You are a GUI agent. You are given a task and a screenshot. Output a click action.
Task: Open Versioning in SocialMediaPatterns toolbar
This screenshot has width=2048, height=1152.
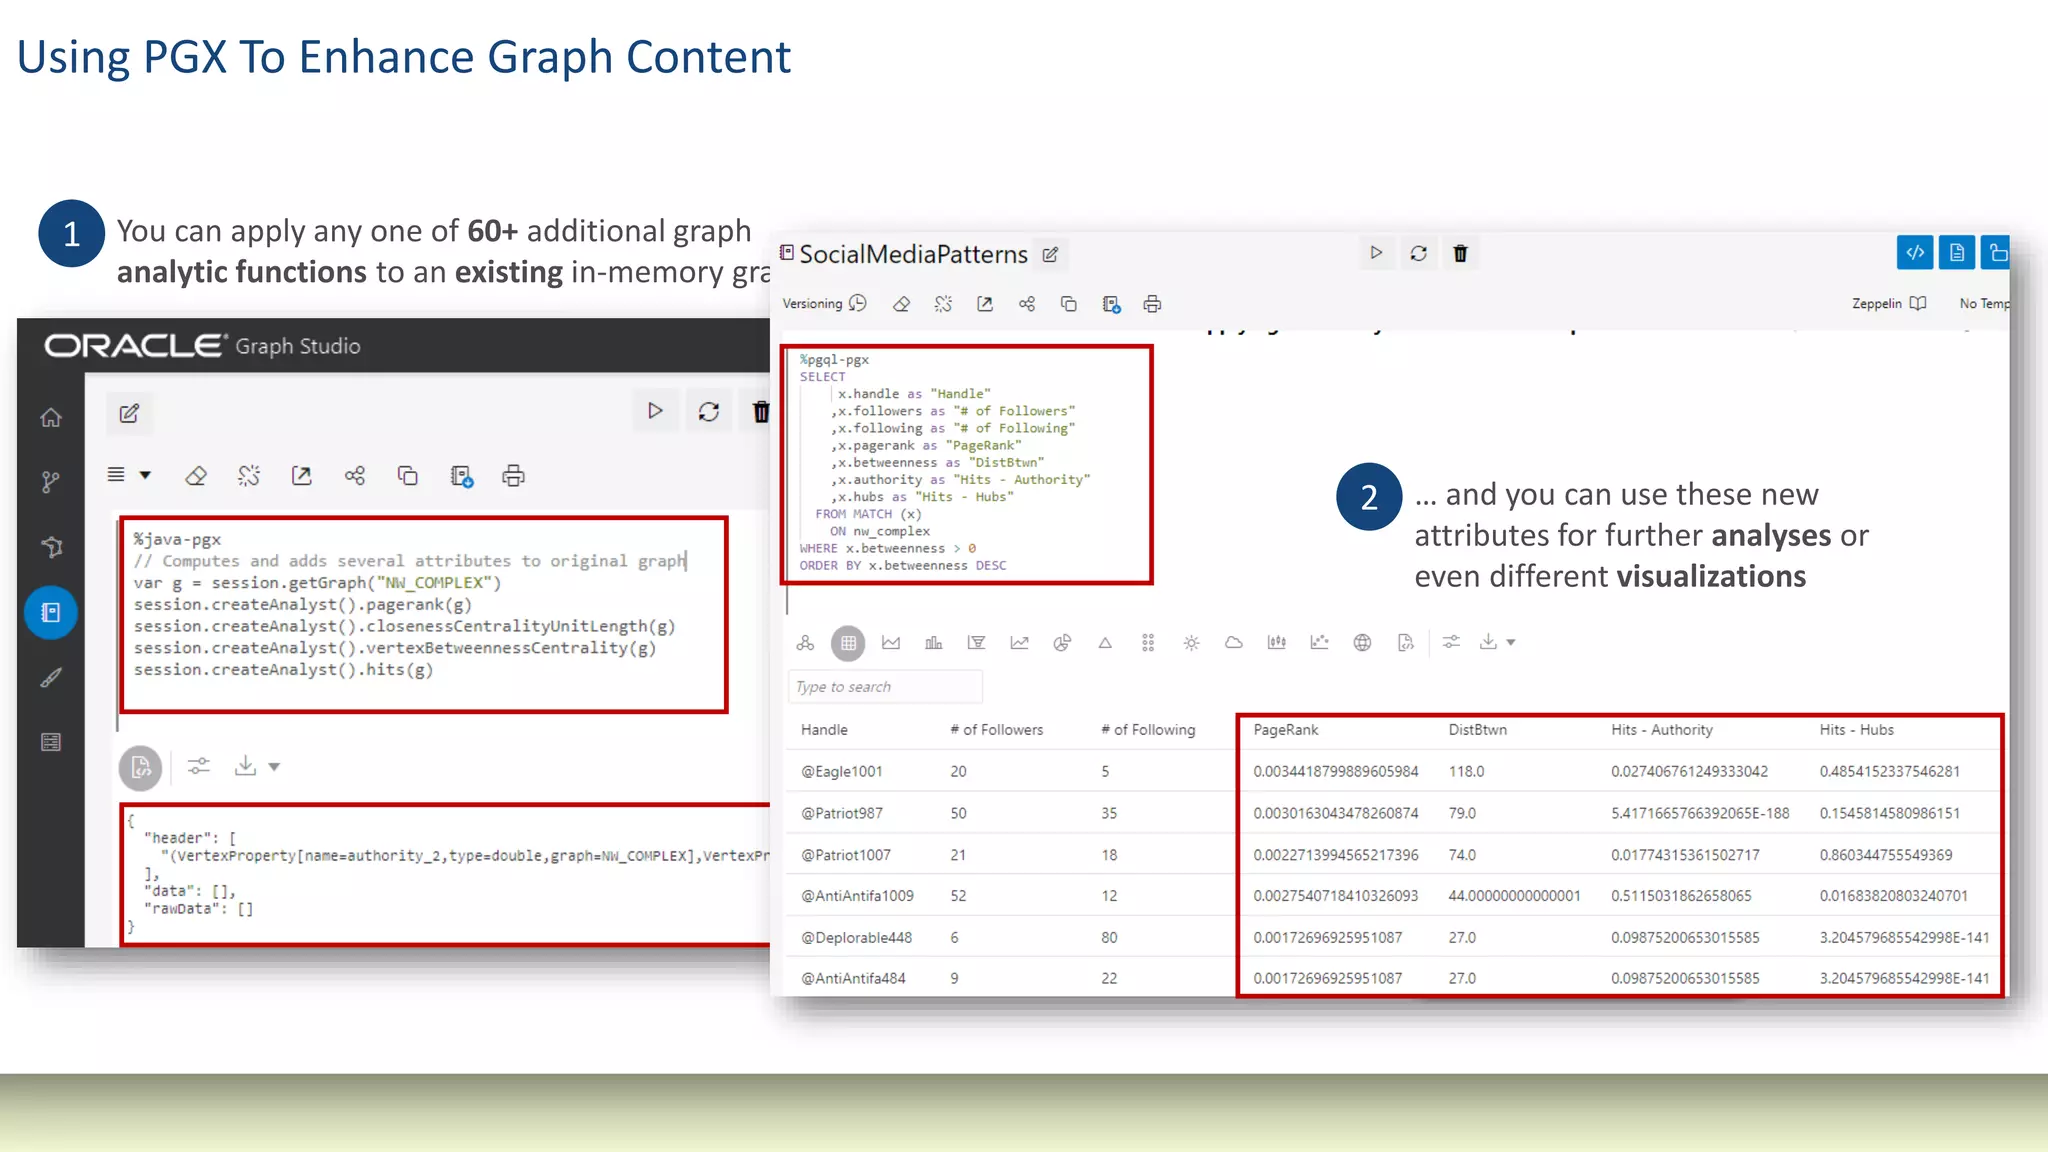point(824,303)
